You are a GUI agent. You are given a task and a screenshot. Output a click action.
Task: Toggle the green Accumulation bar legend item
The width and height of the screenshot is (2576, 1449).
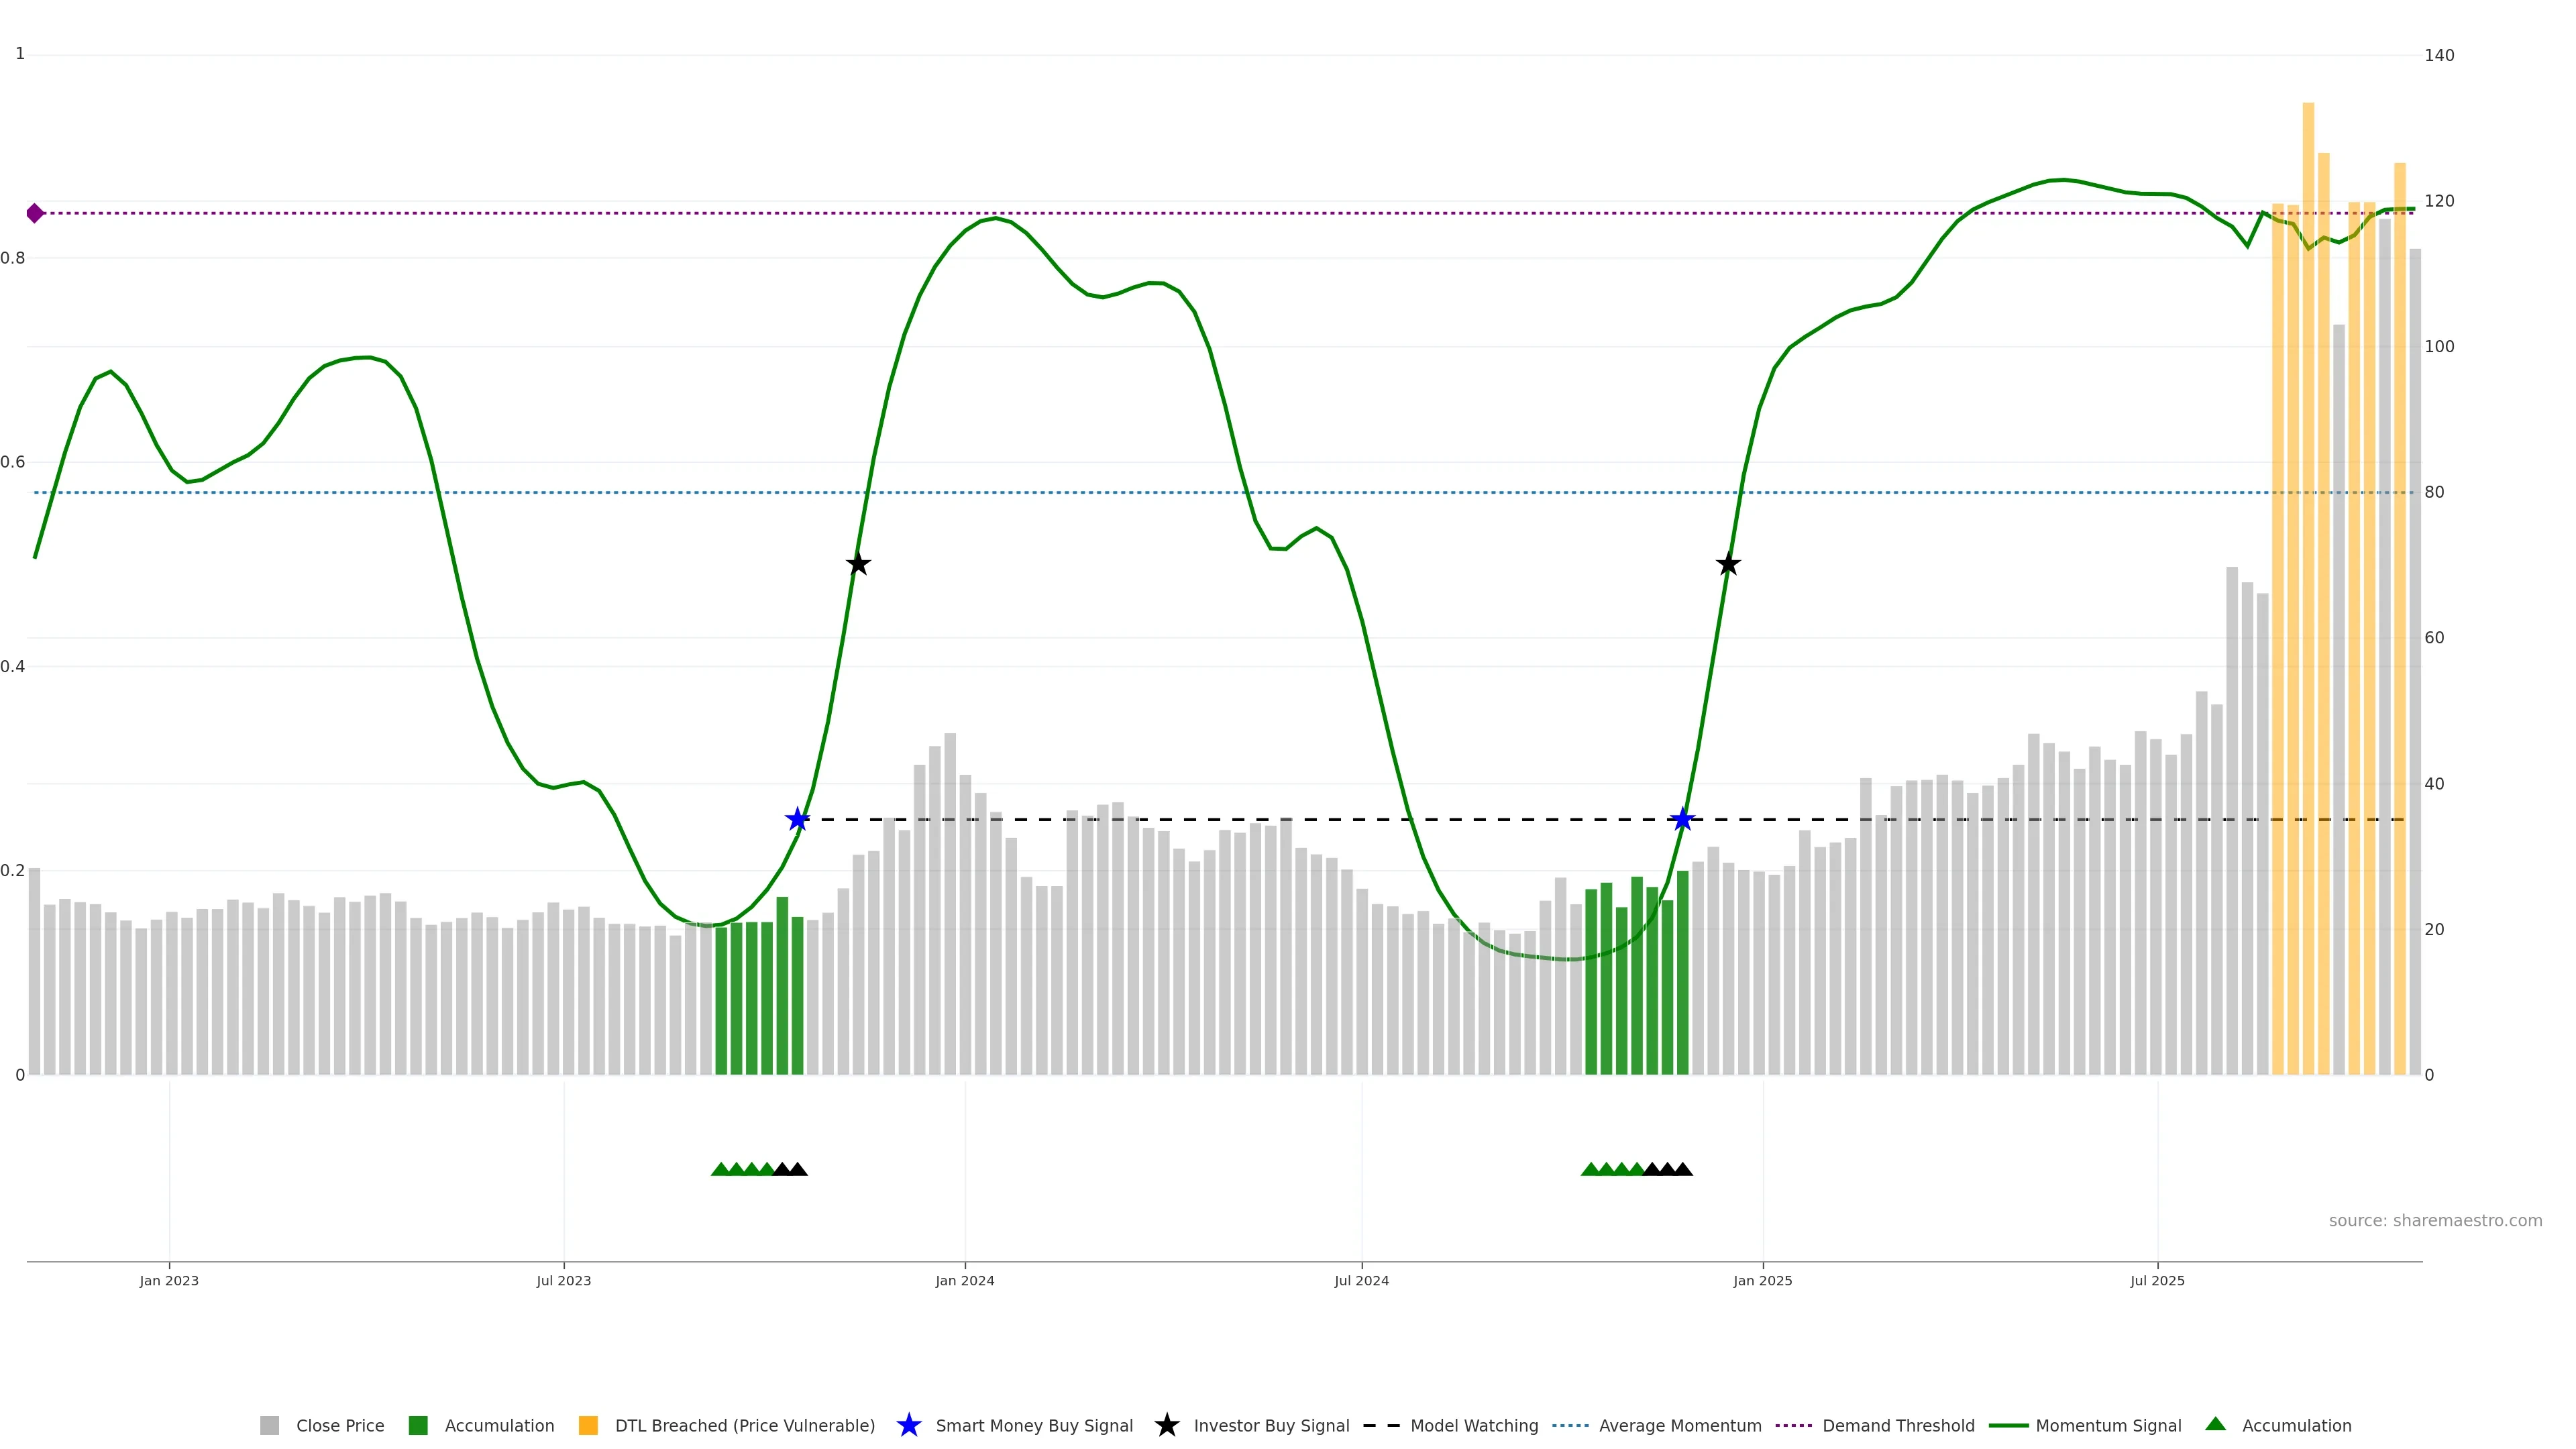pyautogui.click(x=418, y=1426)
